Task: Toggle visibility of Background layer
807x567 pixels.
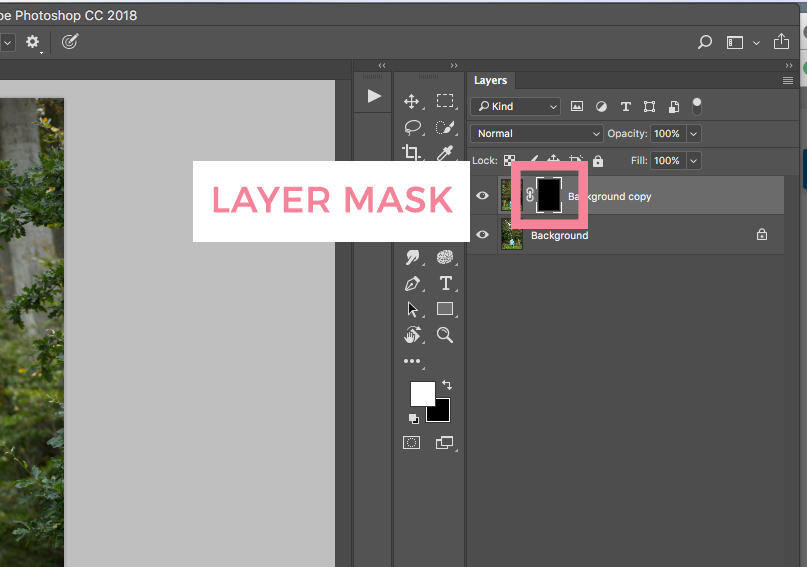Action: coord(483,235)
